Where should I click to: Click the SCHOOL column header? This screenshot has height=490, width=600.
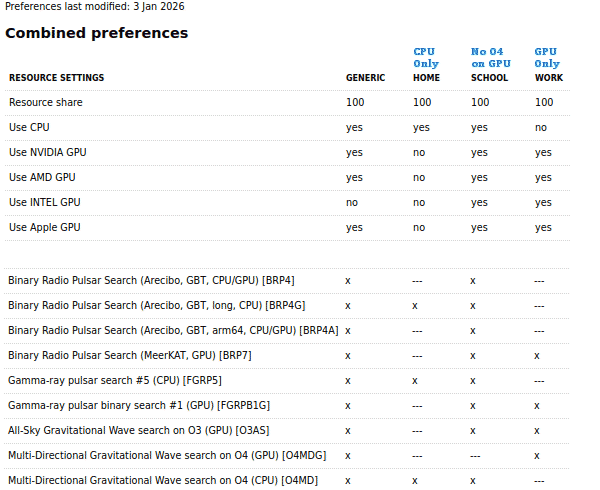(489, 78)
